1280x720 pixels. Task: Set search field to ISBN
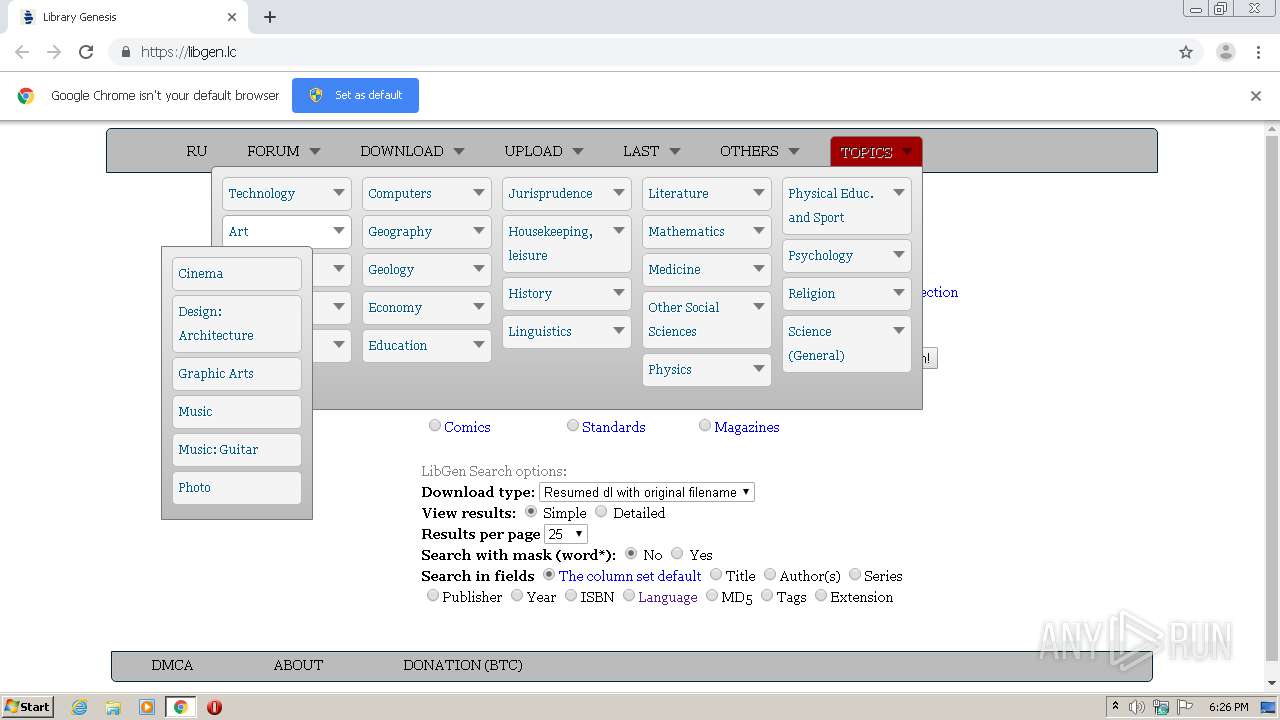coord(571,596)
